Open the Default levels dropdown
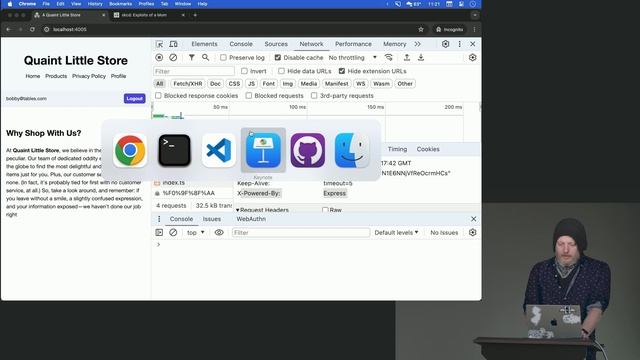The height and width of the screenshot is (360, 640). point(396,232)
